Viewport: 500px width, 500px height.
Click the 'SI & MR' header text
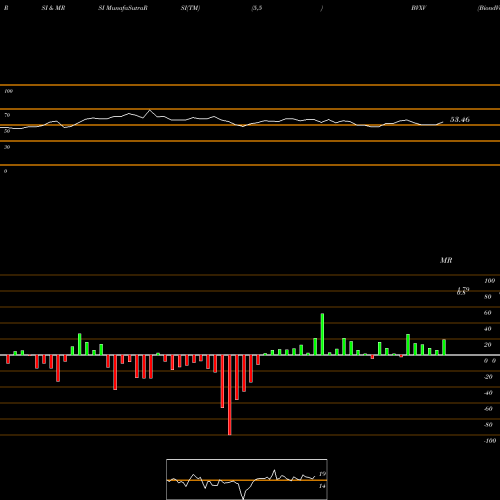click(53, 8)
